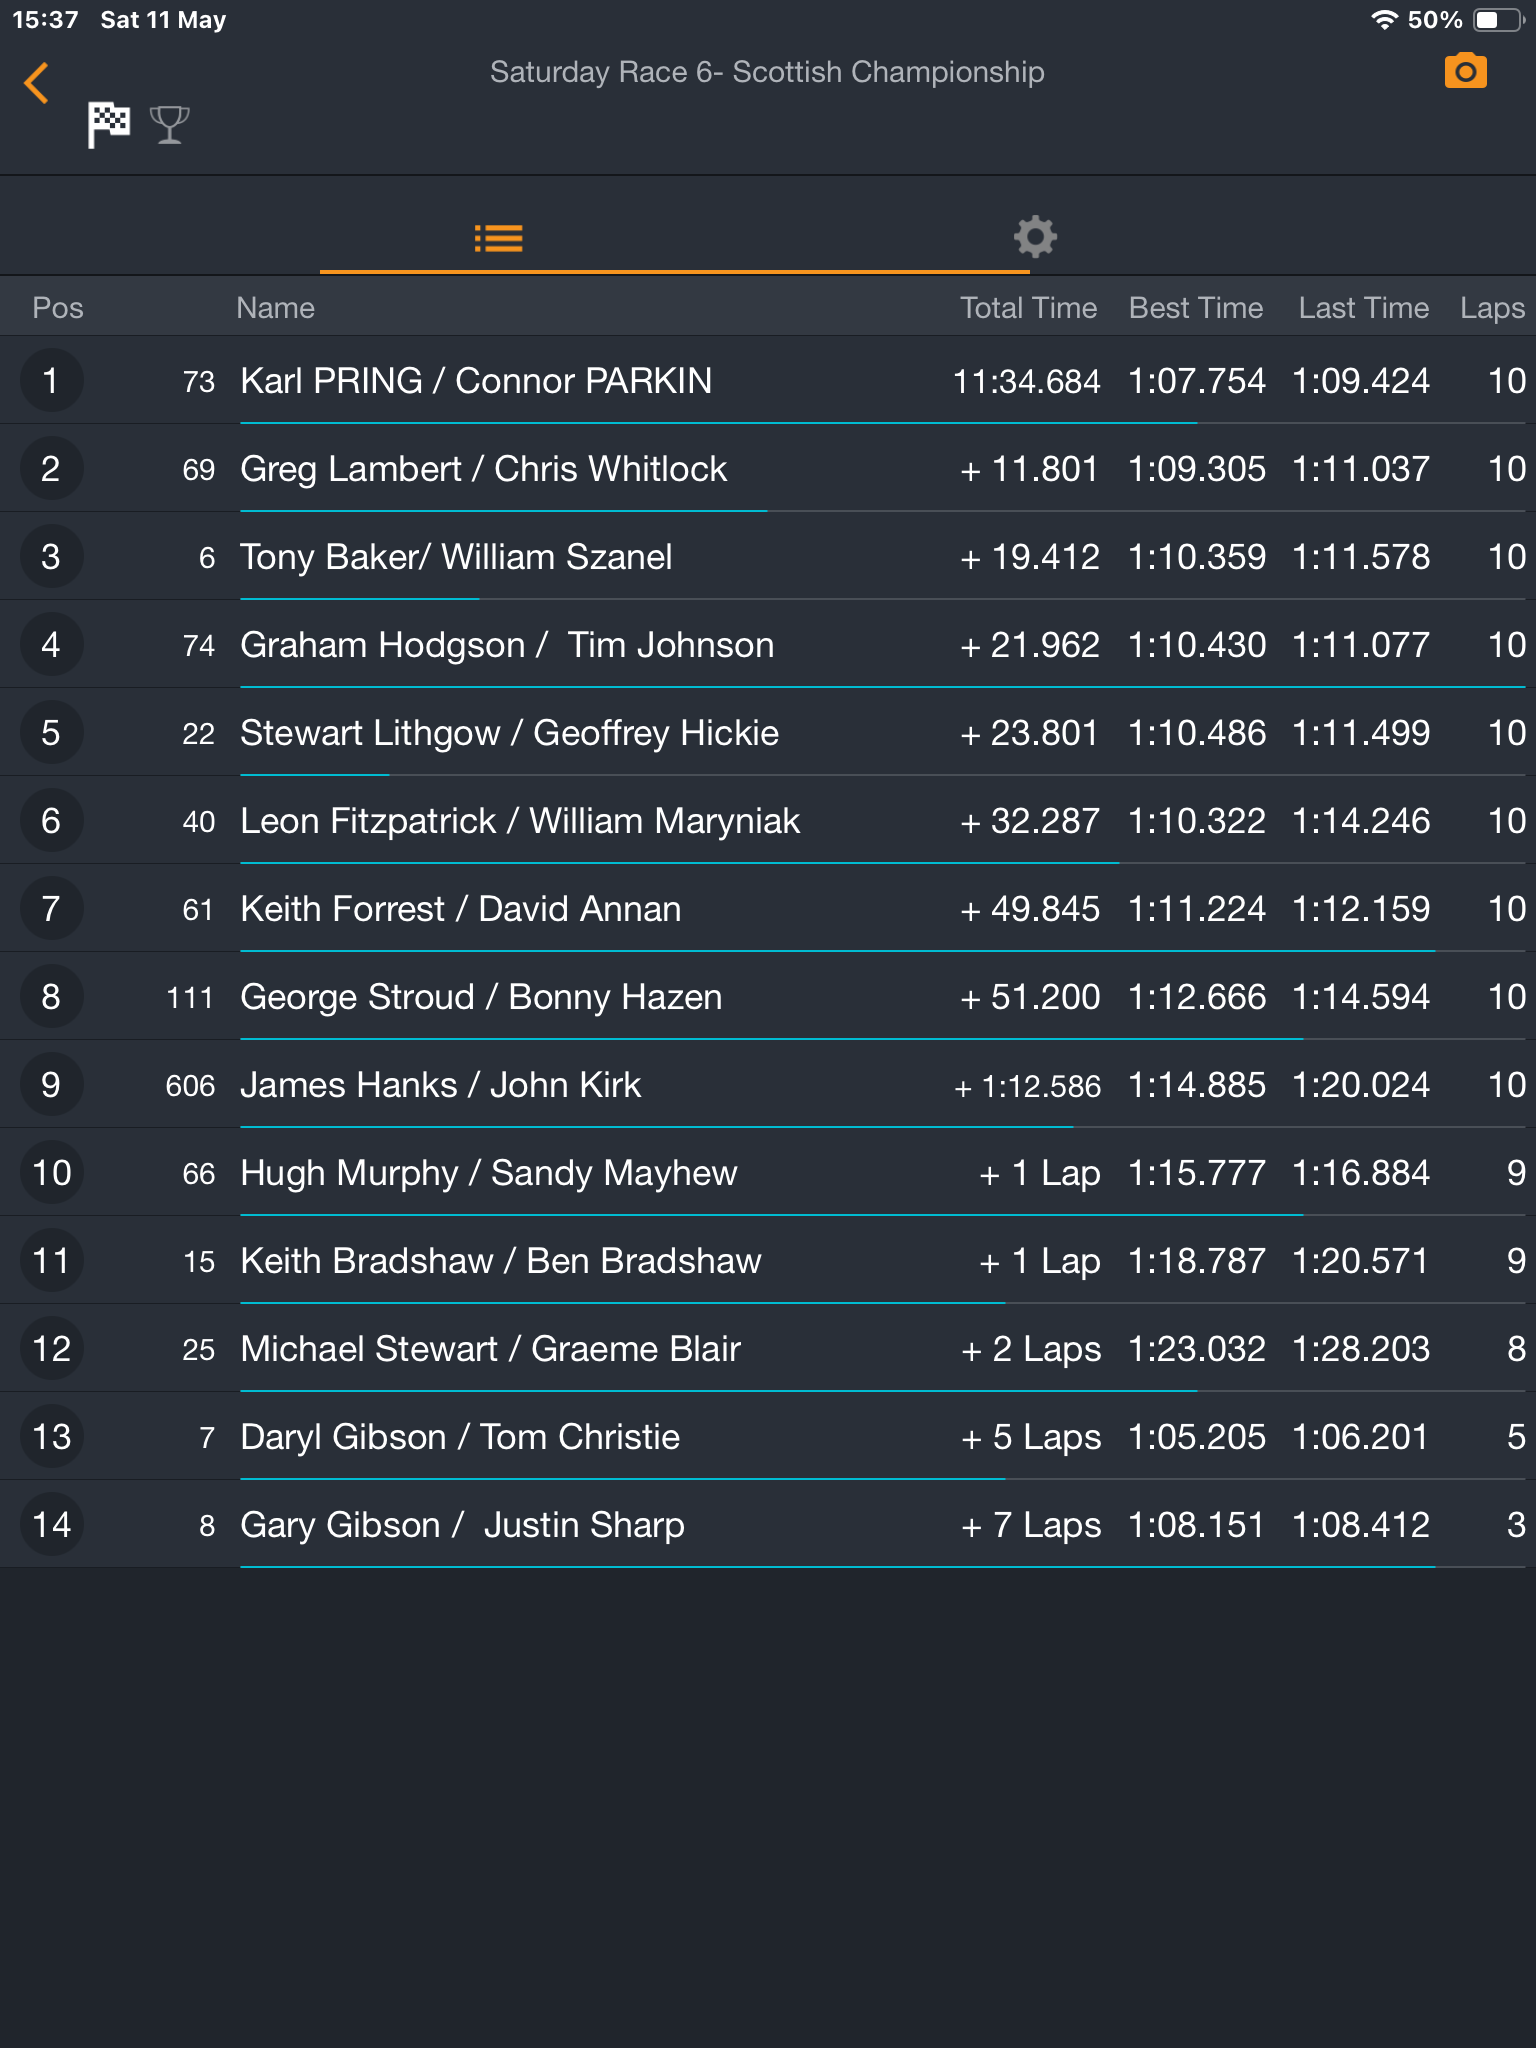Tap the Last Time column header
Viewport: 1536px width, 2048px height.
tap(1363, 308)
